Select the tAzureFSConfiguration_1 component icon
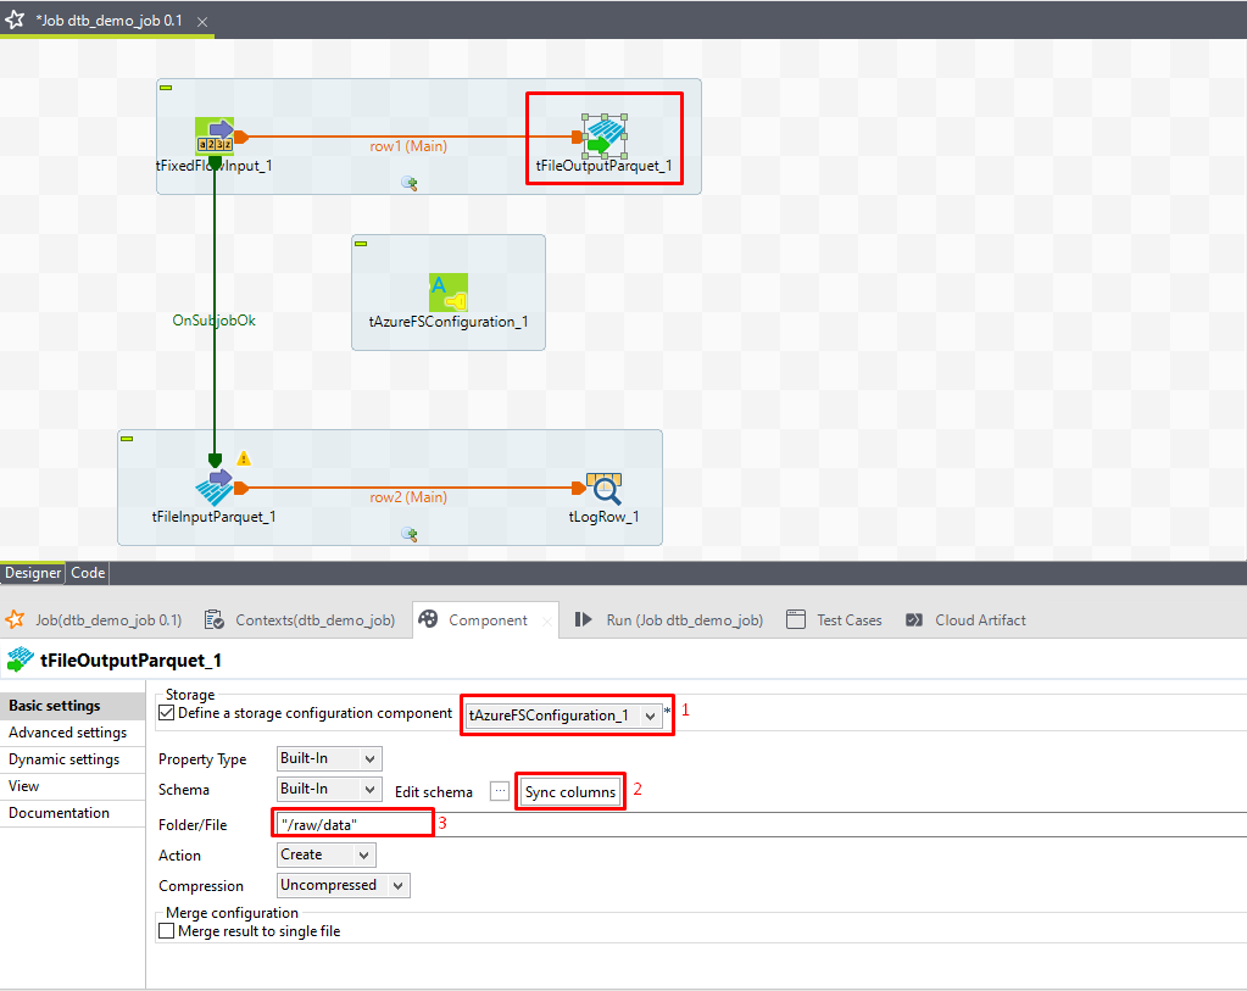Image resolution: width=1247 pixels, height=991 pixels. click(448, 292)
